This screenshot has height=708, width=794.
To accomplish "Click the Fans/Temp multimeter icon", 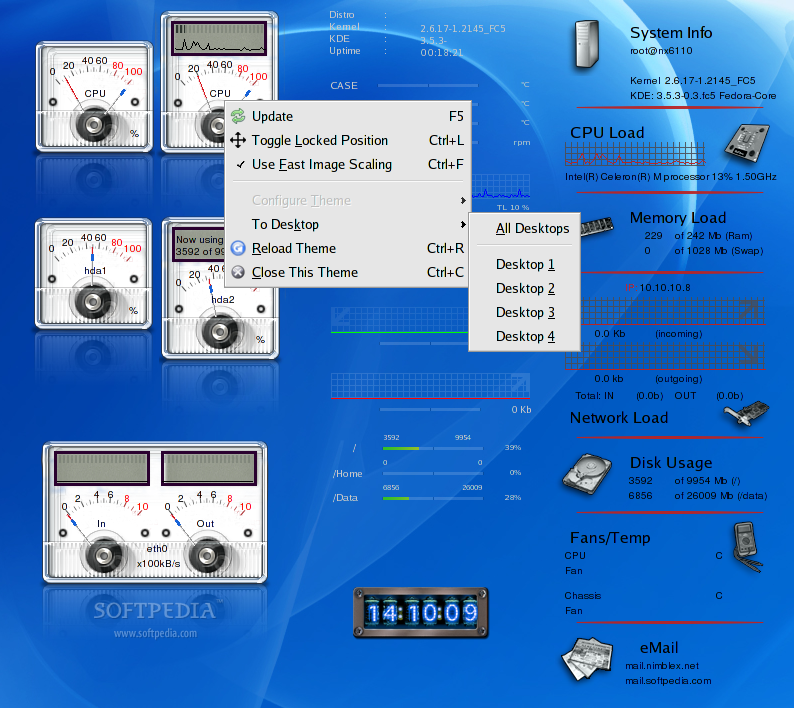I will (747, 547).
